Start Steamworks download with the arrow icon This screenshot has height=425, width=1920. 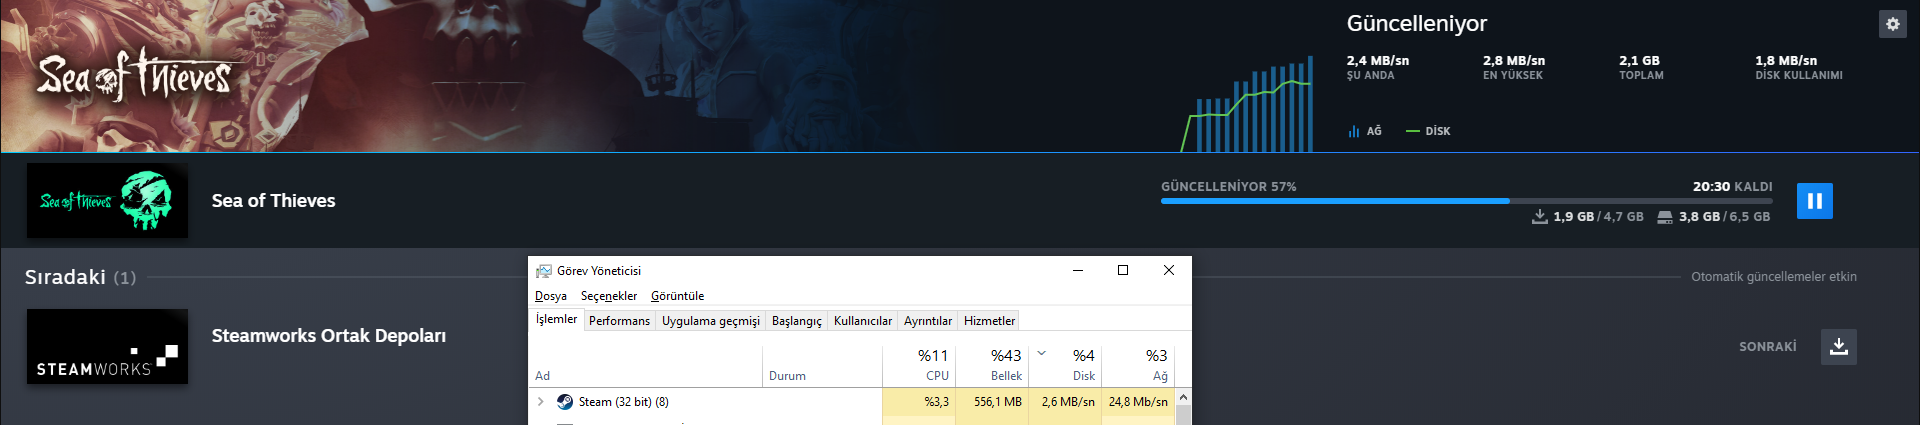pos(1838,347)
